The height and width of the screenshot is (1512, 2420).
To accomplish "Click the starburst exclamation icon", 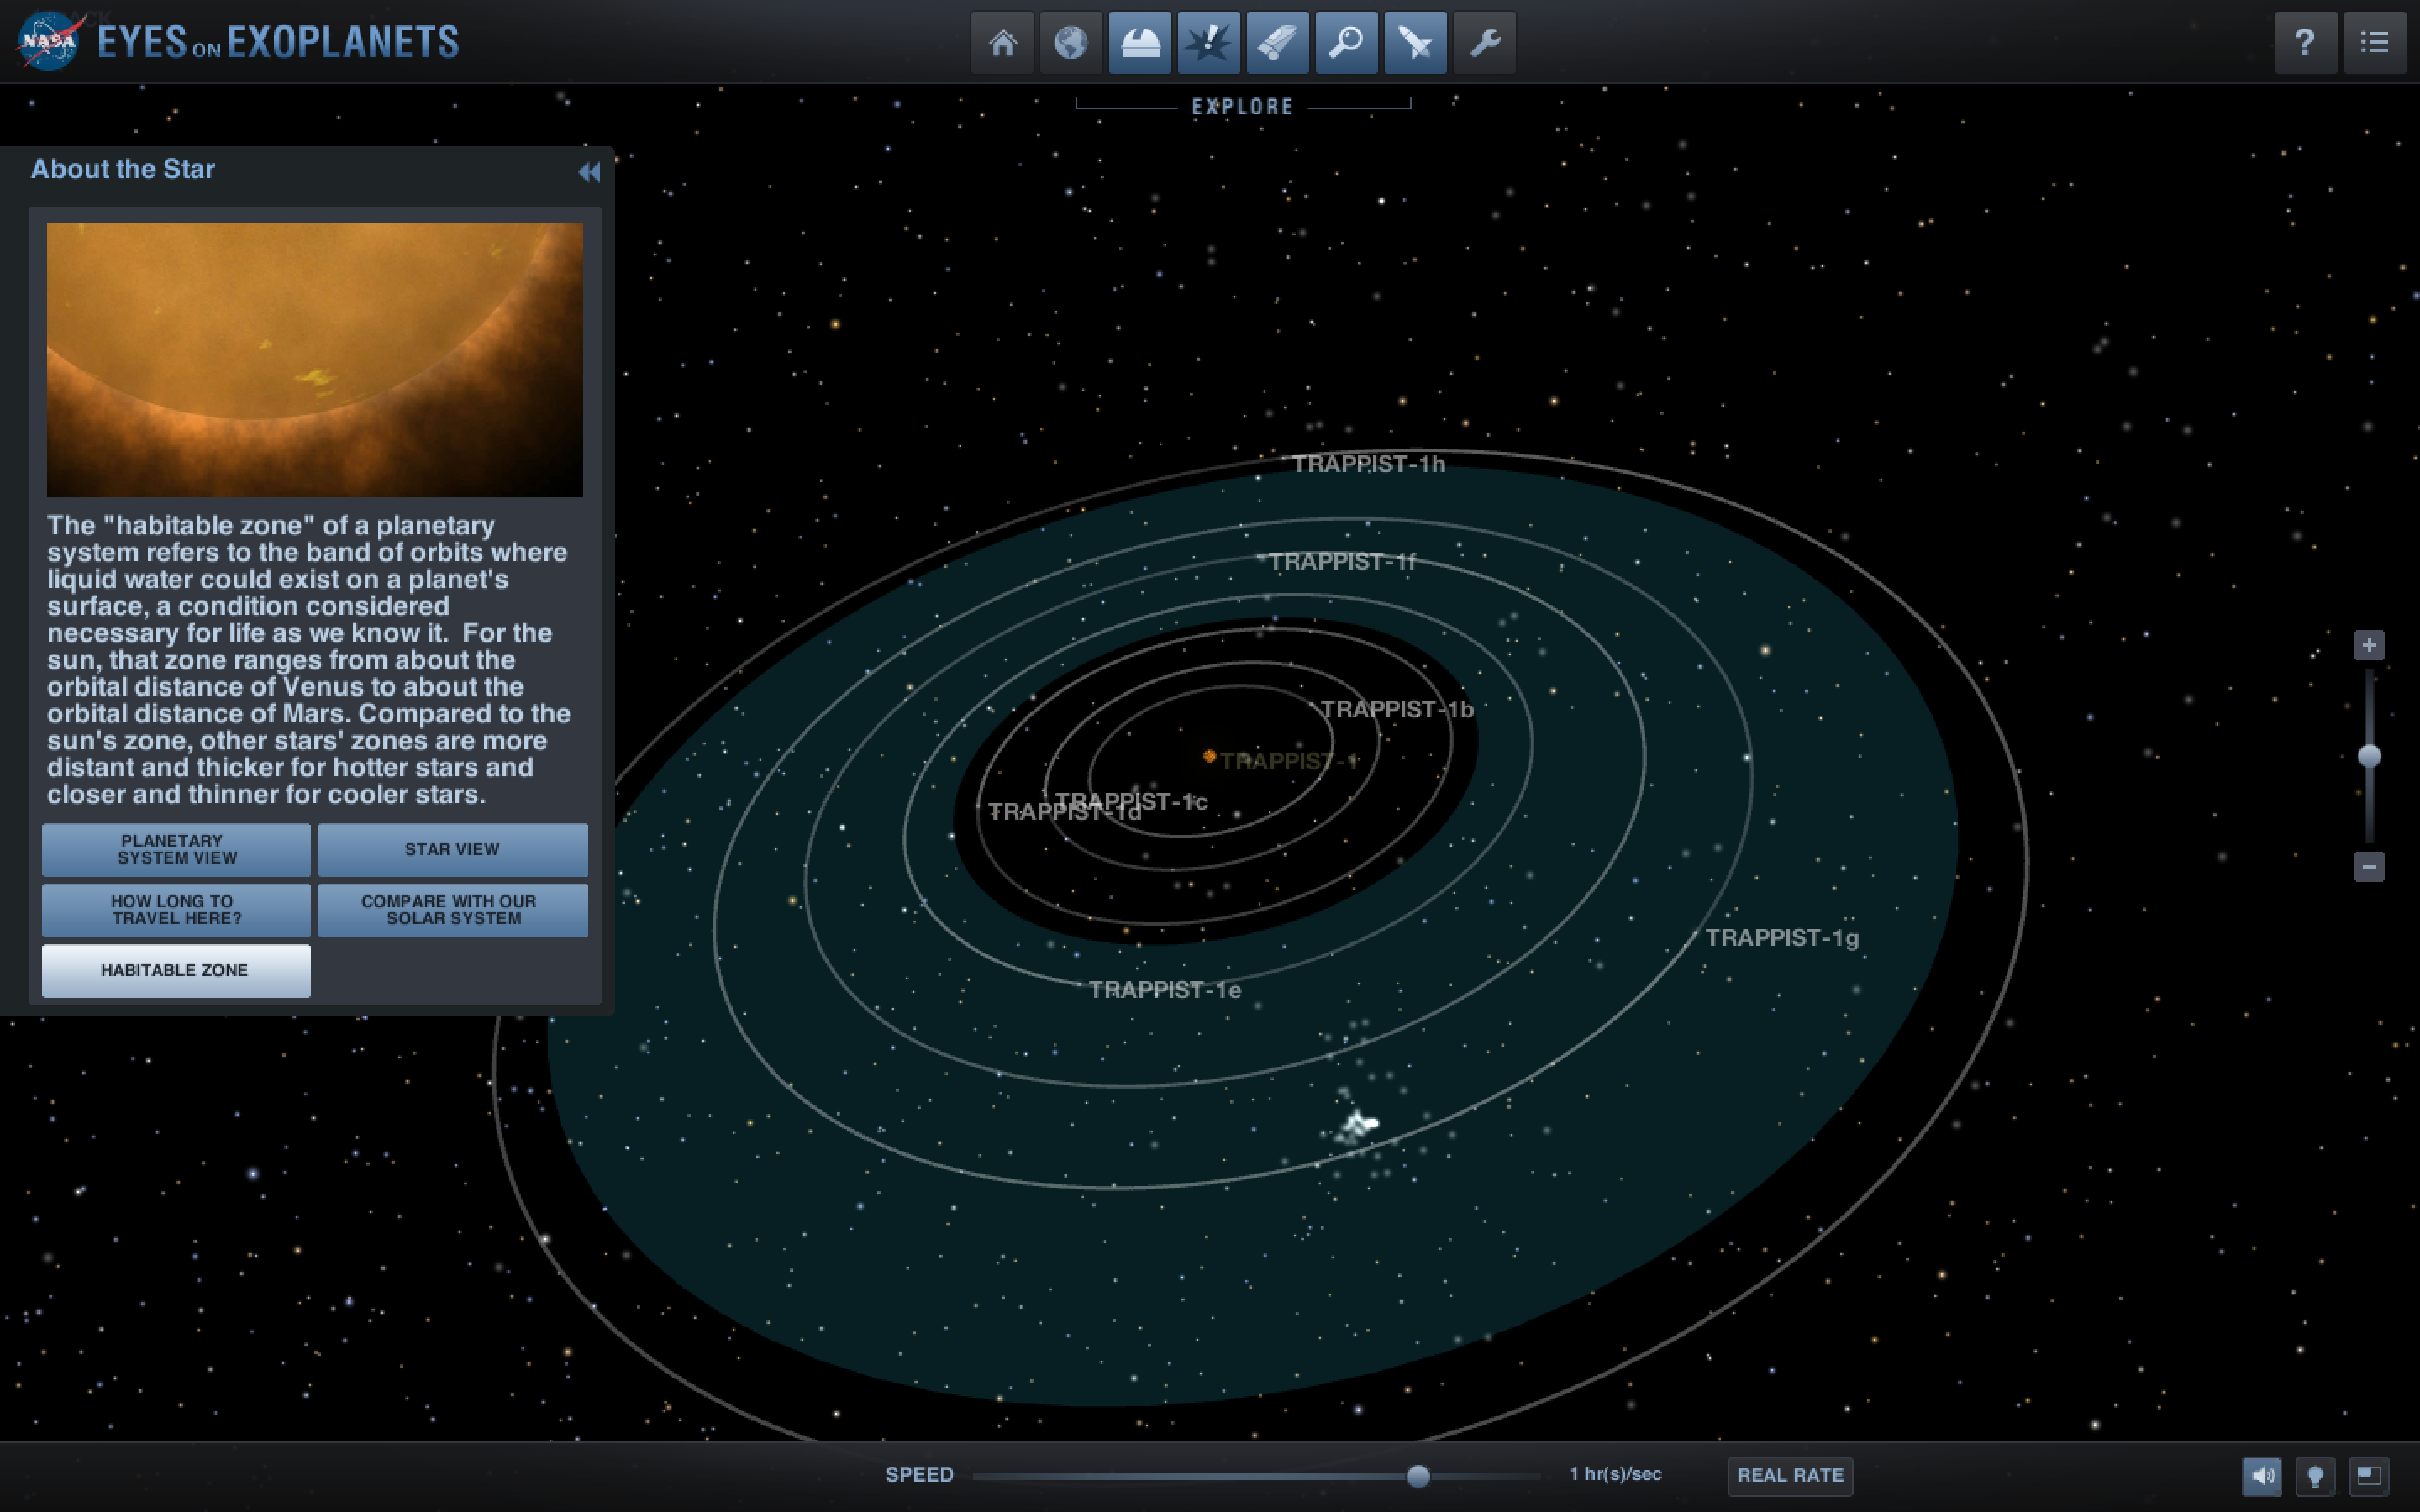I will 1209,43.
